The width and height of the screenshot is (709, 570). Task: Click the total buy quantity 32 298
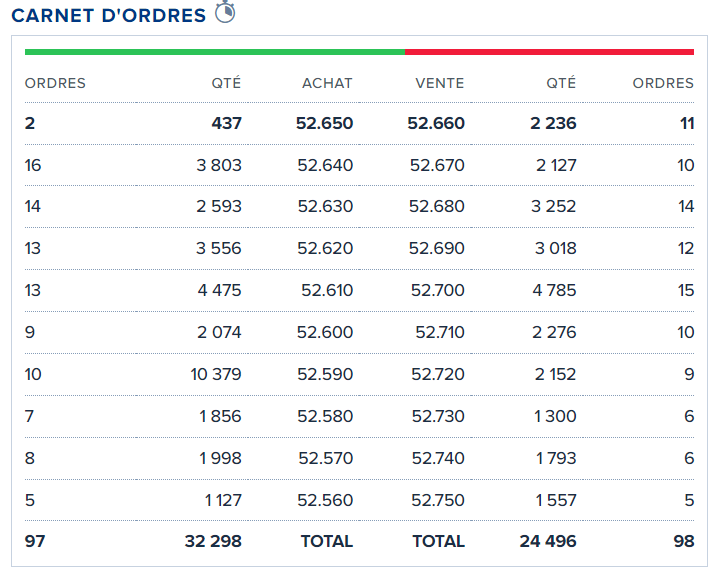pos(213,541)
